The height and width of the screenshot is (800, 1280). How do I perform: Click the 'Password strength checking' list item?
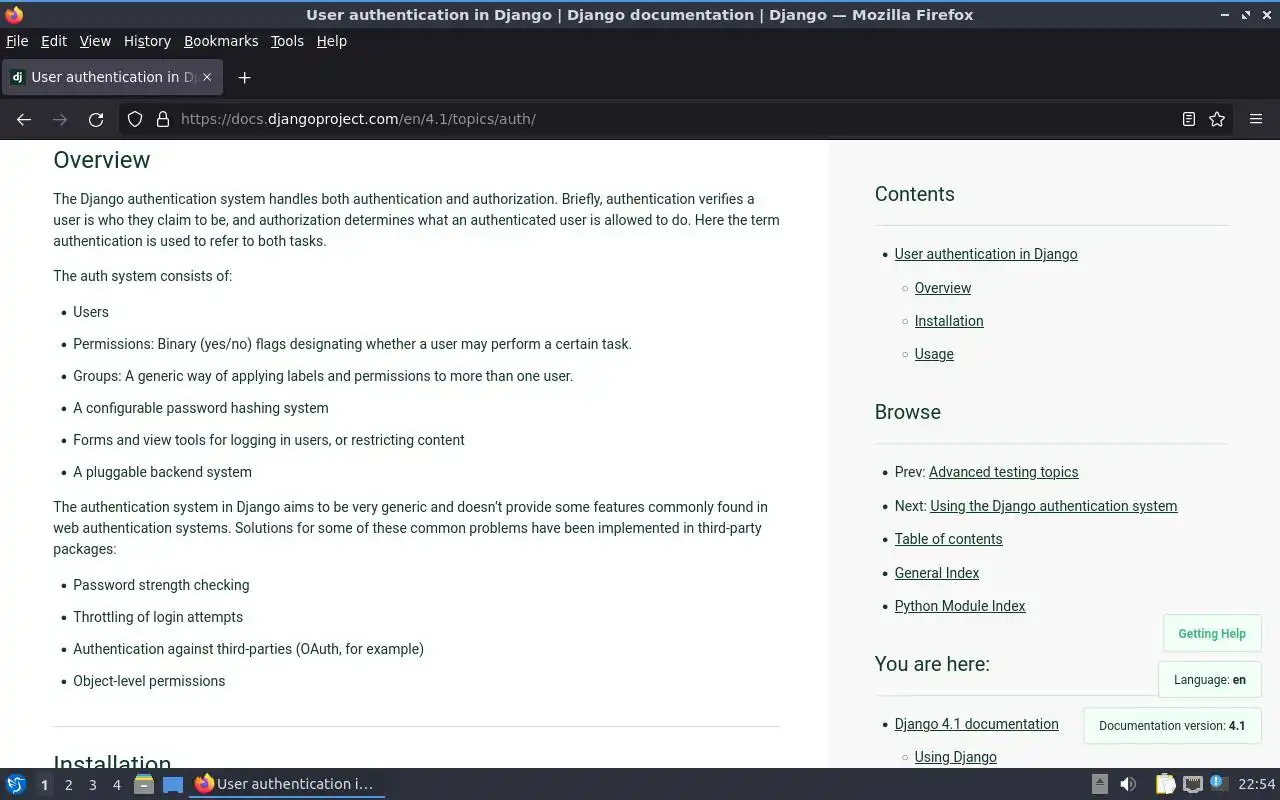tap(161, 585)
